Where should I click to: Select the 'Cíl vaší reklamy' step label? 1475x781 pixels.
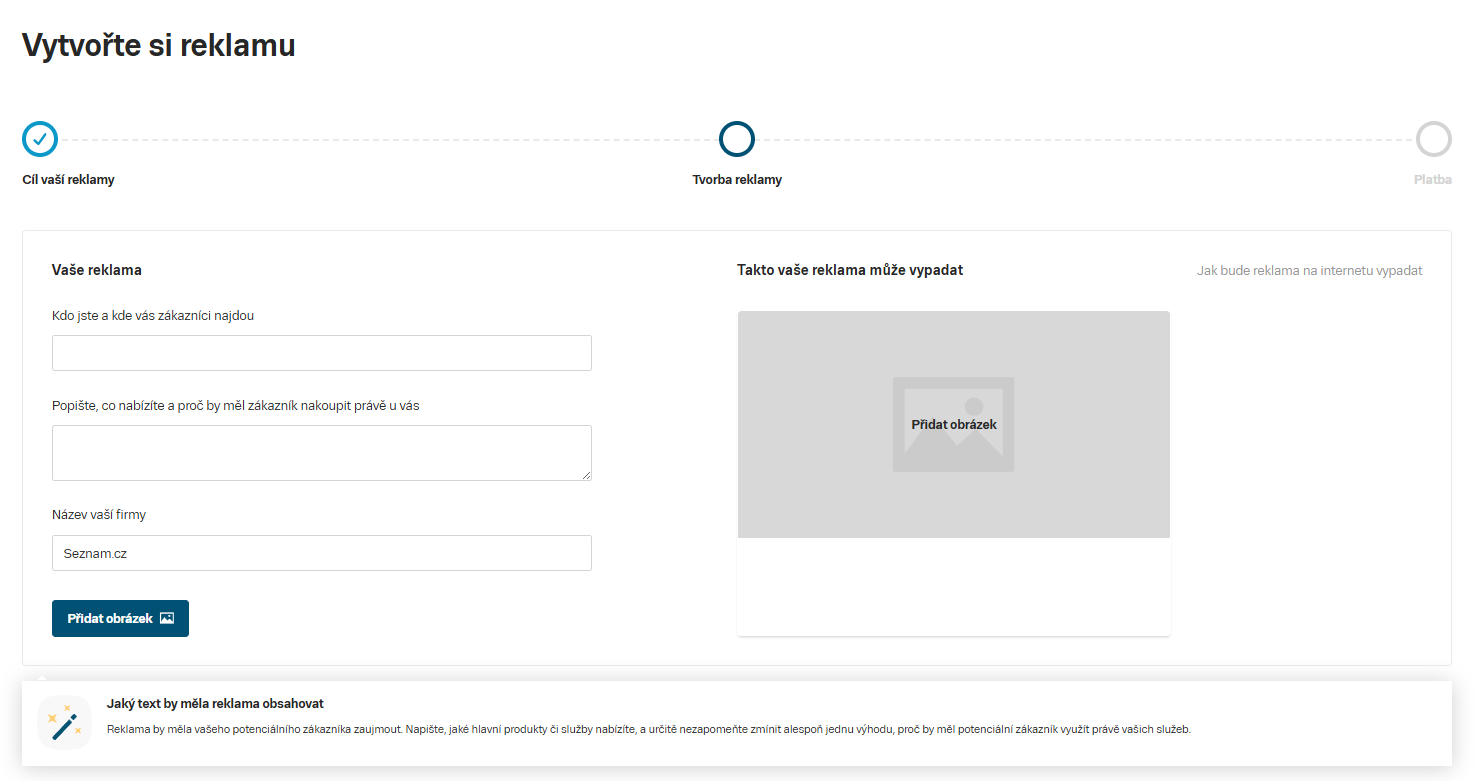68,180
